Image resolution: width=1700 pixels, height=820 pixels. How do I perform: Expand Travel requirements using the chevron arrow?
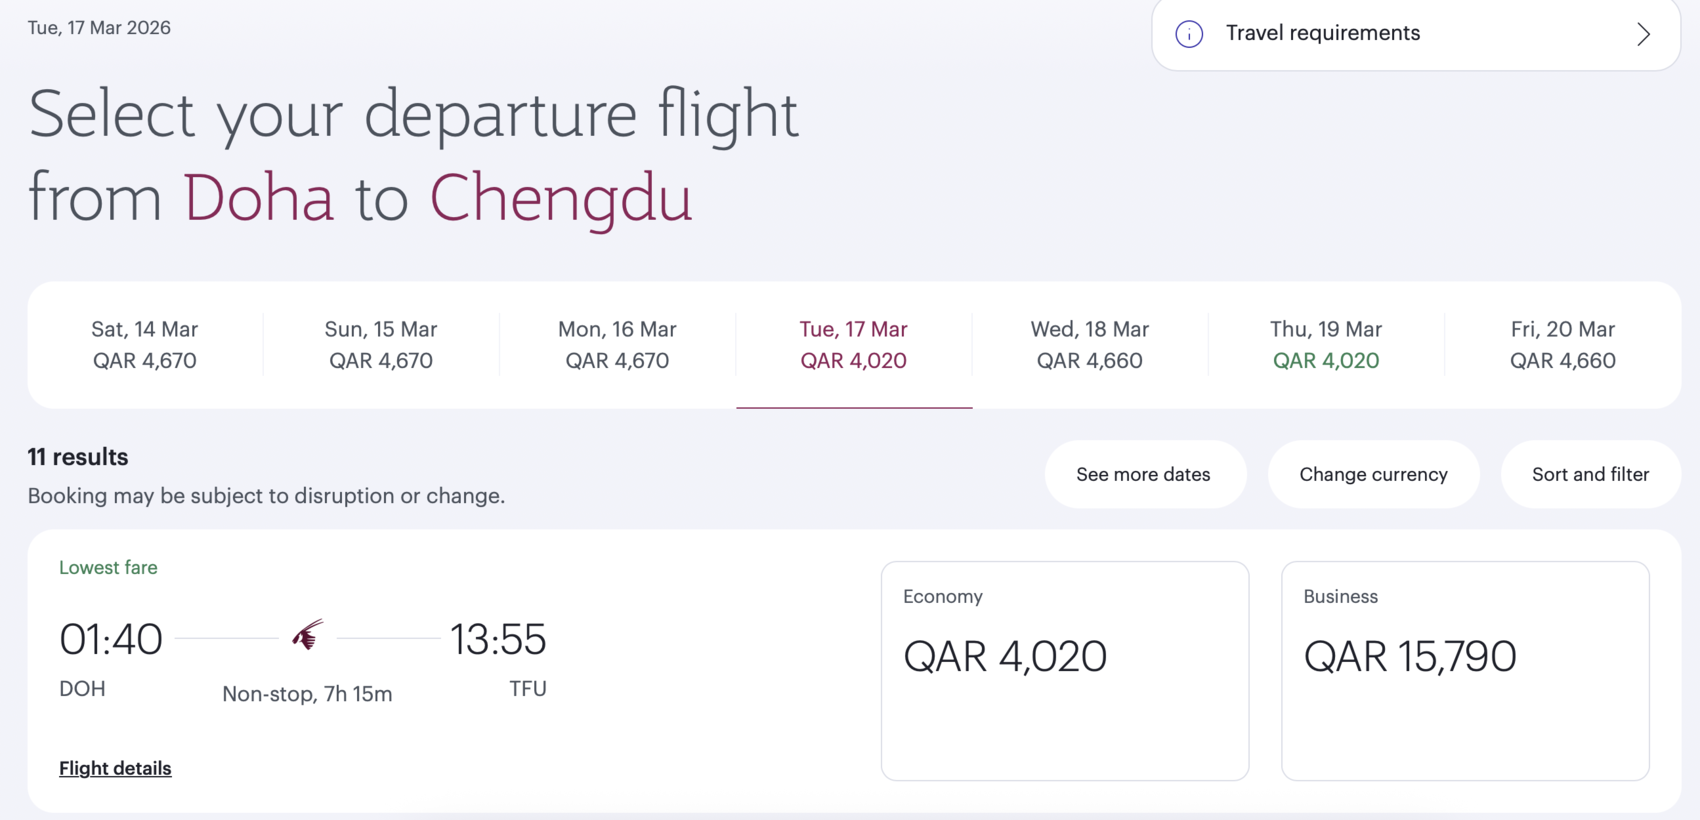pyautogui.click(x=1643, y=34)
